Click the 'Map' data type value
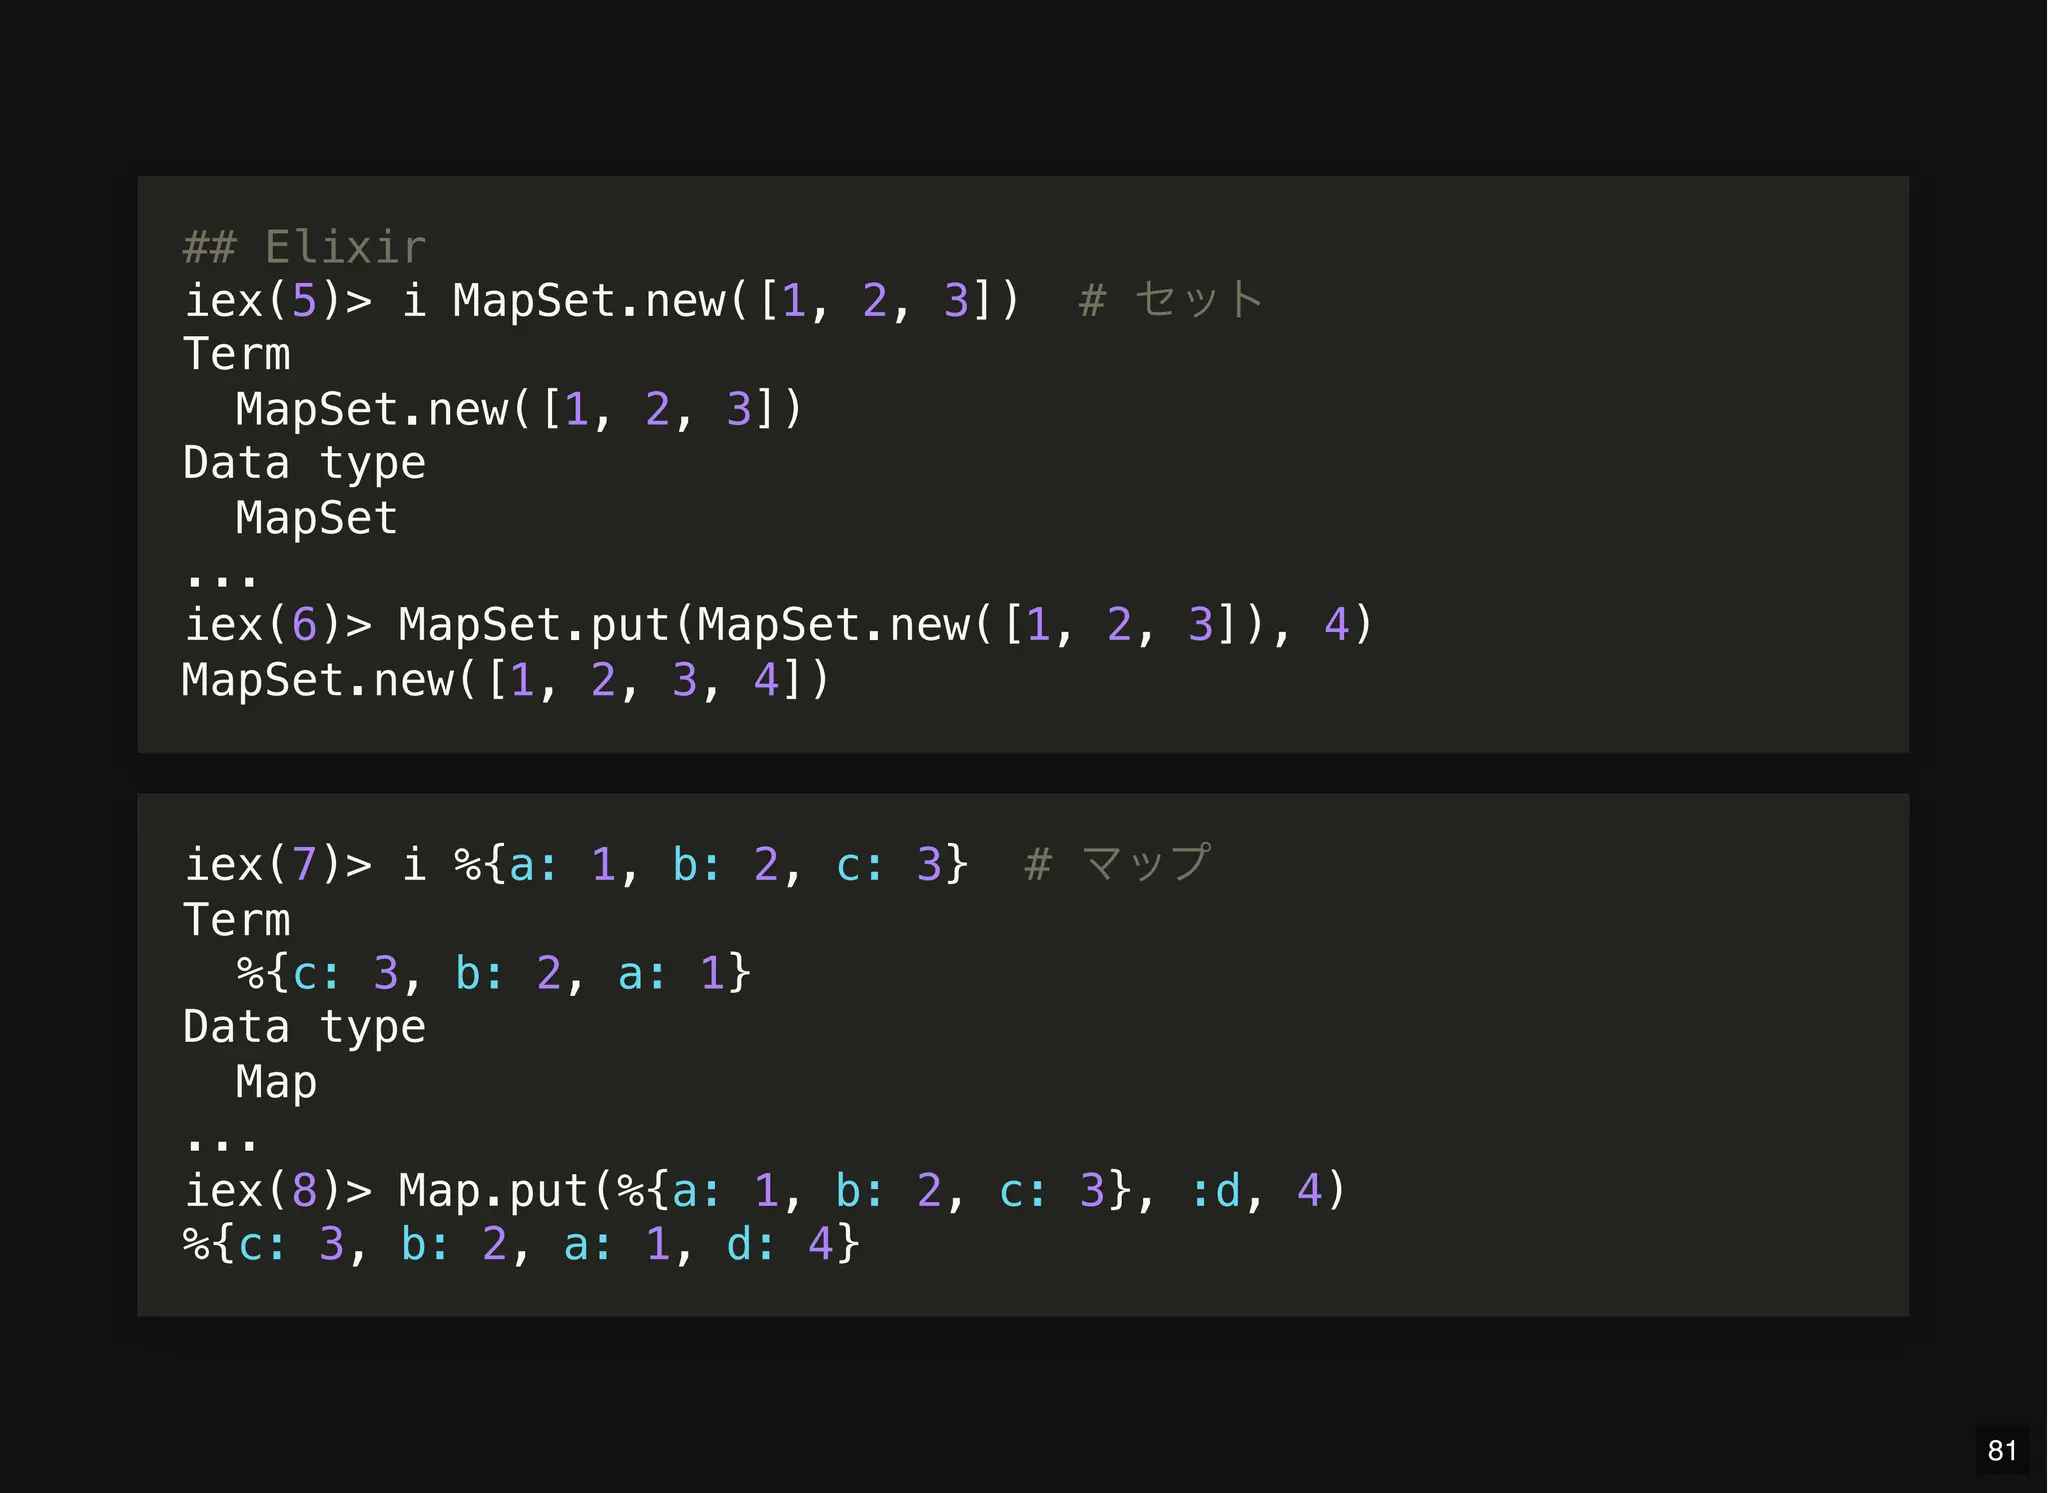 tap(276, 1083)
